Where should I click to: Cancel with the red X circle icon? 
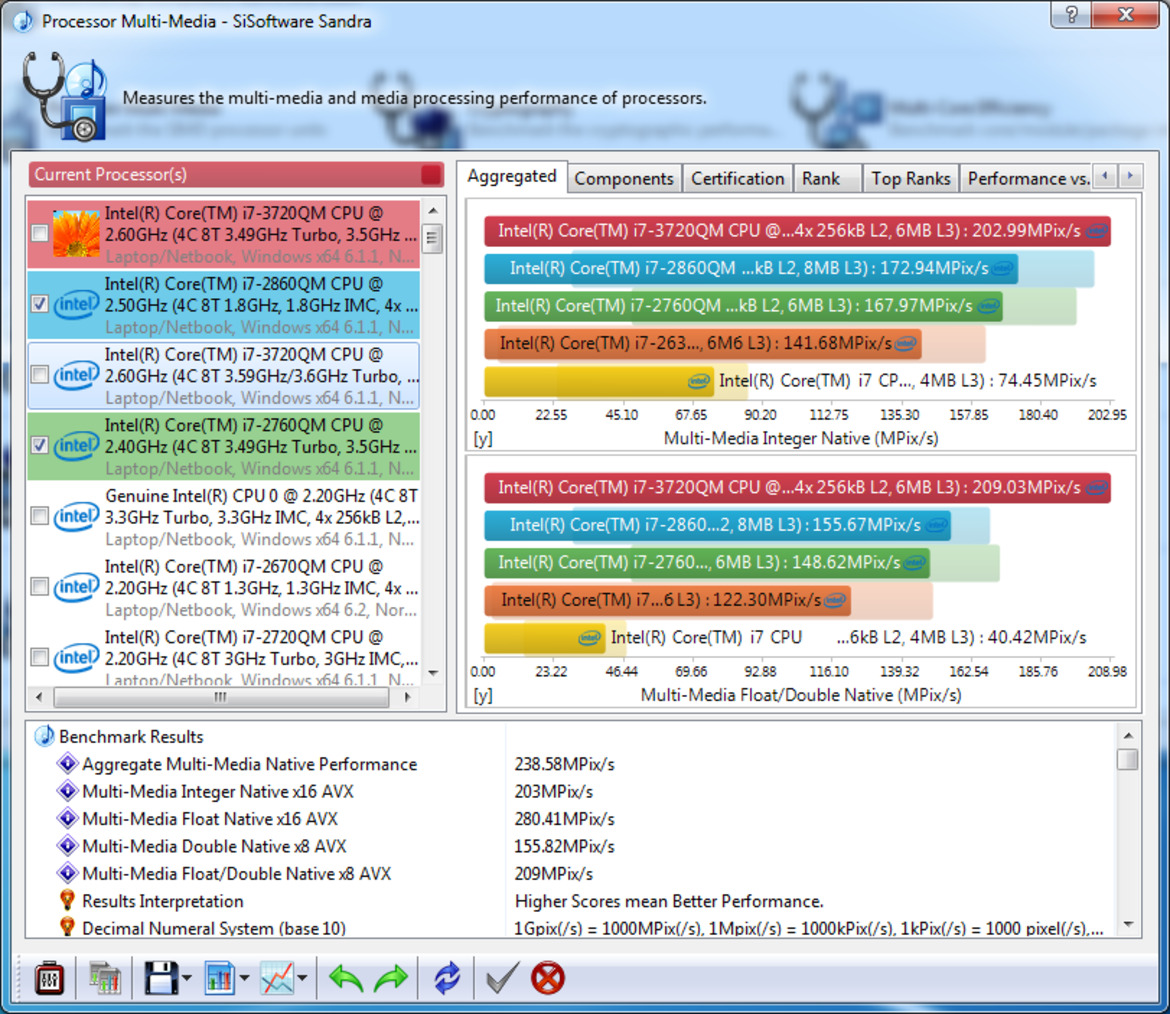tap(548, 978)
